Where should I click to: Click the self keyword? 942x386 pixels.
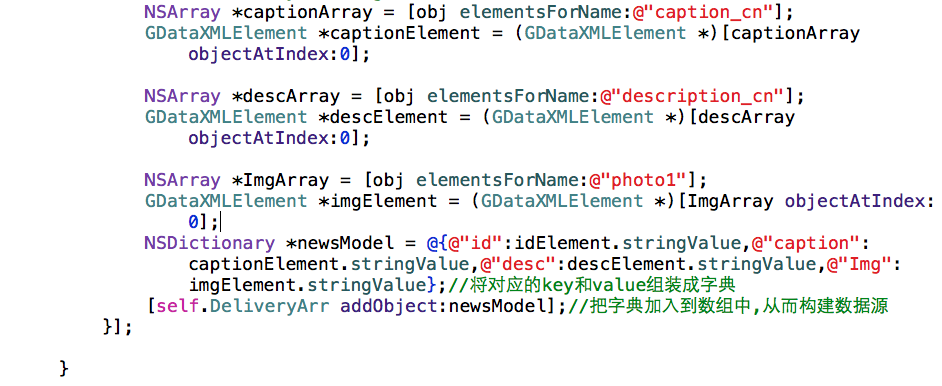point(177,307)
